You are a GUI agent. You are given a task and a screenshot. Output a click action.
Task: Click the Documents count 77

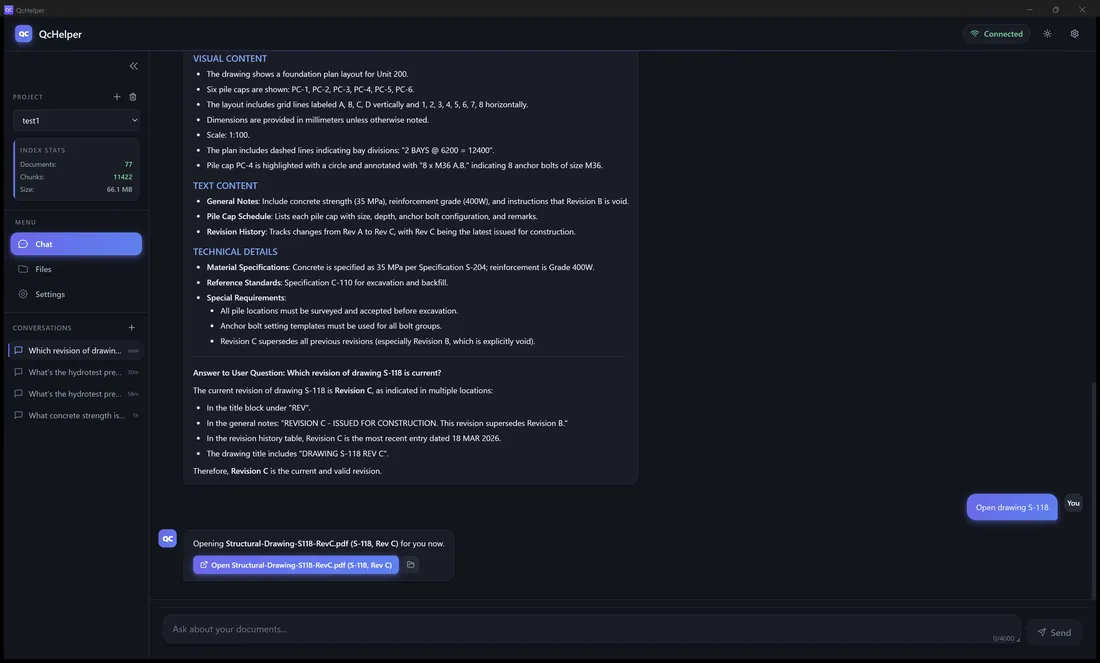click(x=128, y=164)
